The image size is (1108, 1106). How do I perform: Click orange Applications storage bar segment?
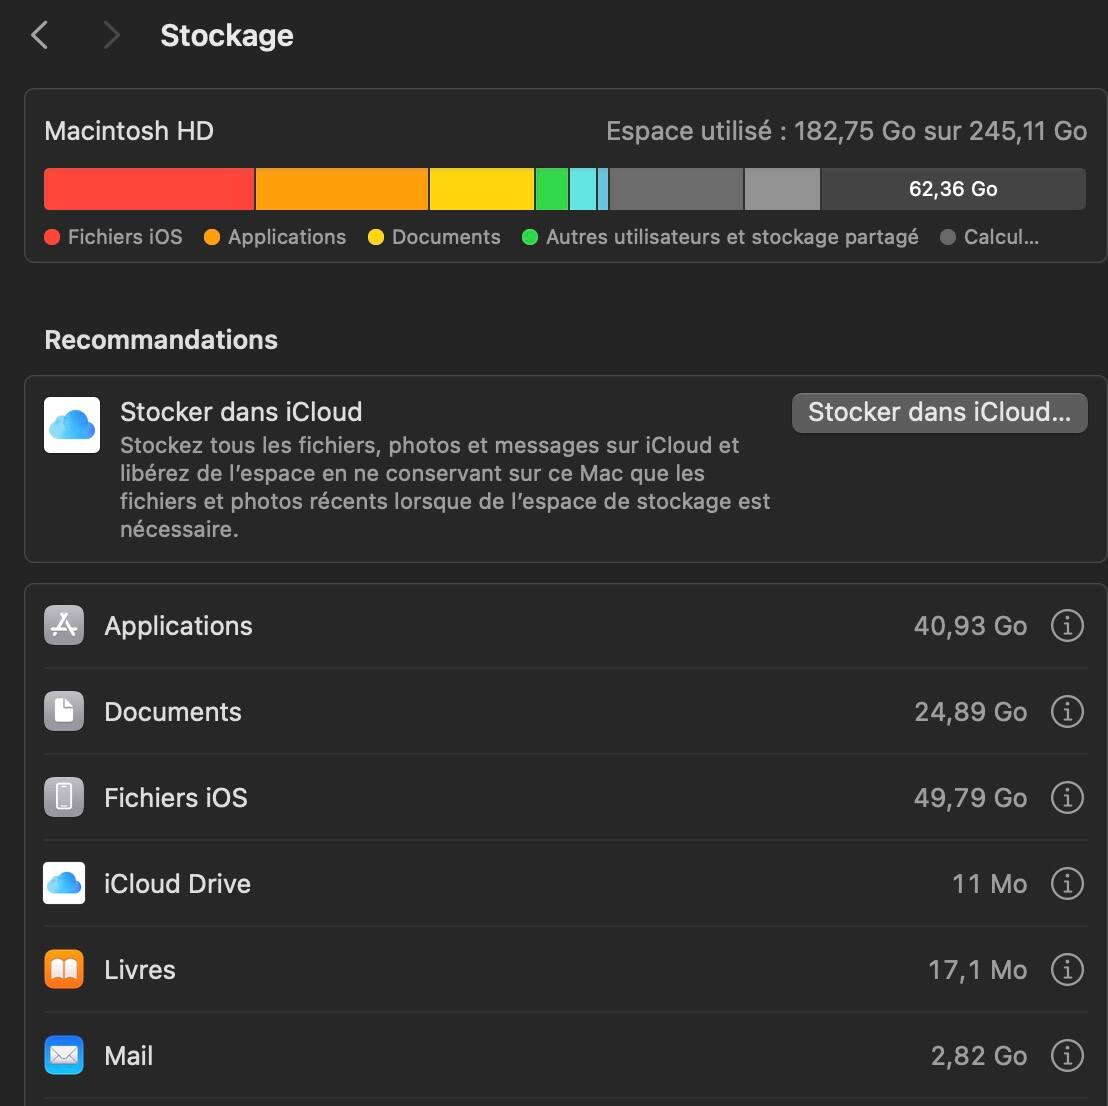[342, 189]
